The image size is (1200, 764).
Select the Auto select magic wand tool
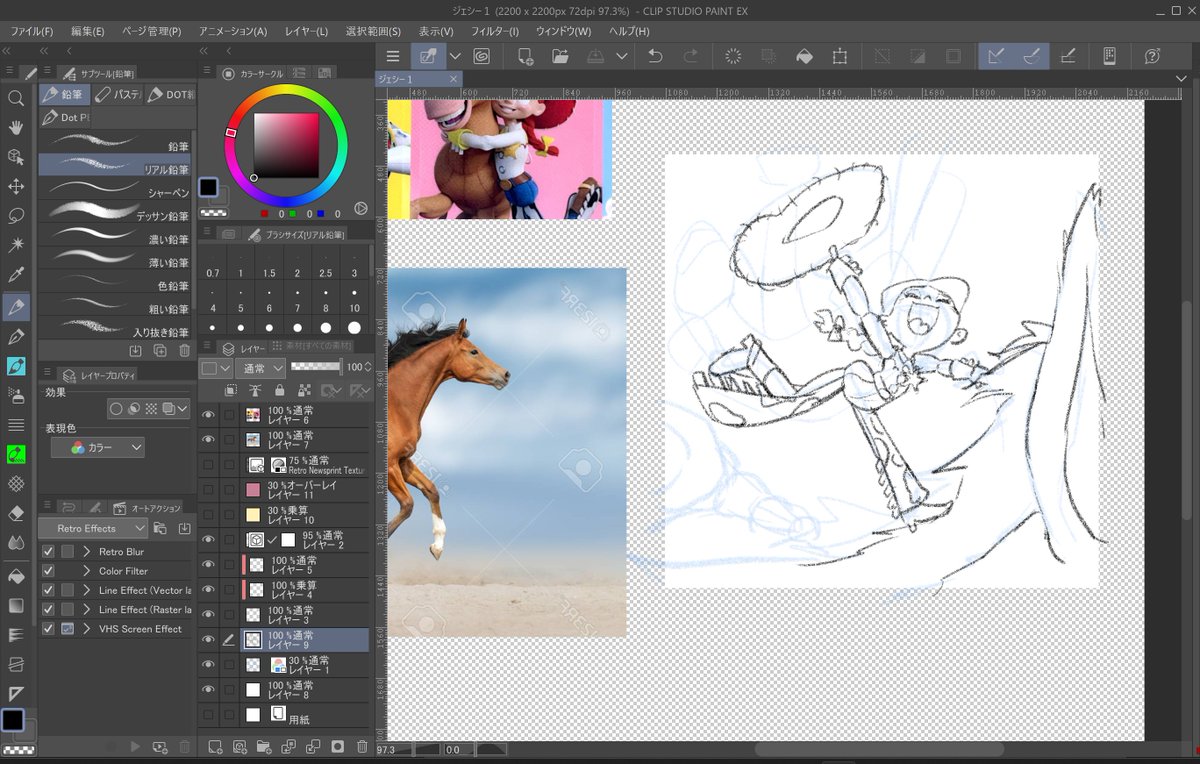click(16, 245)
